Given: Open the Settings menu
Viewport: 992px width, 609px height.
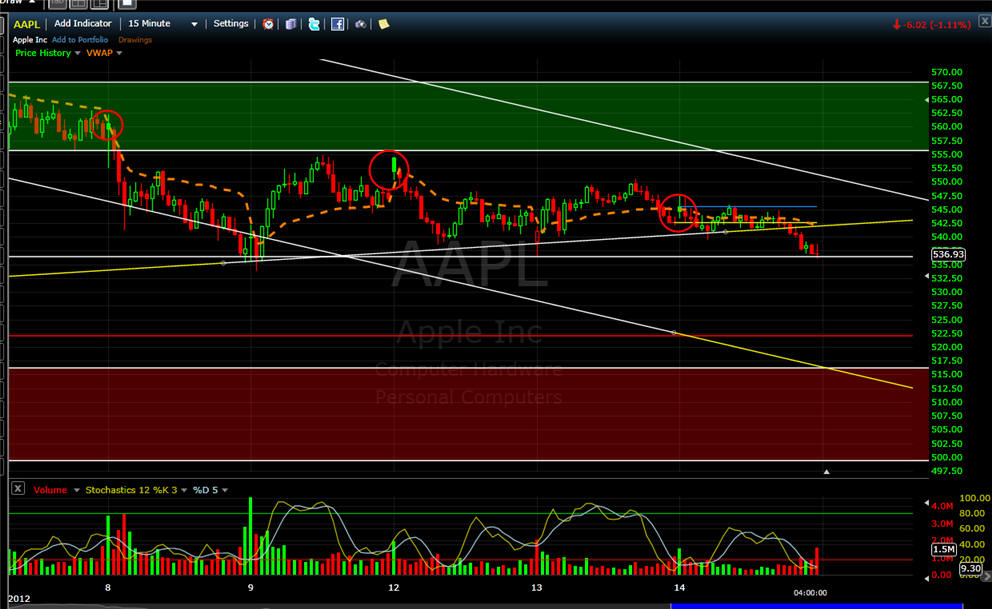Looking at the screenshot, I should (231, 23).
